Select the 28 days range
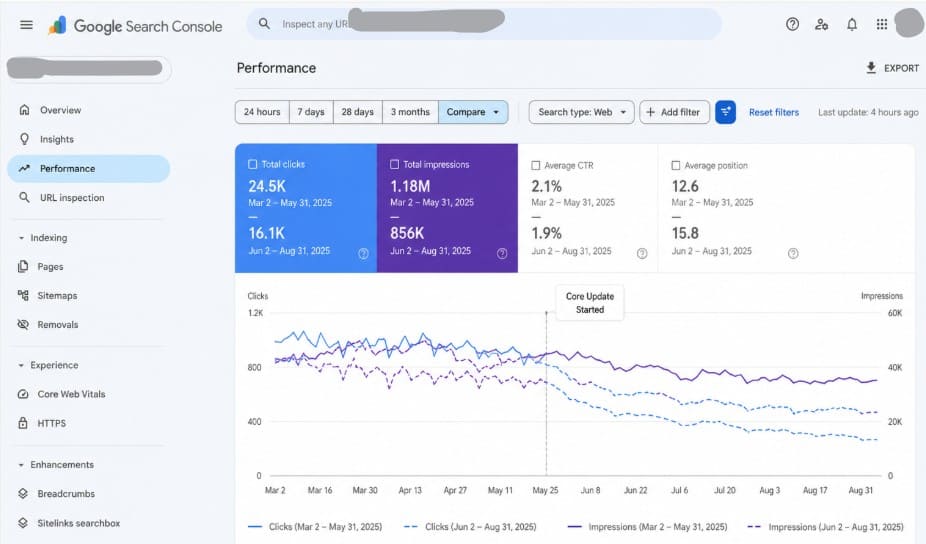This screenshot has width=926, height=544. click(x=358, y=112)
